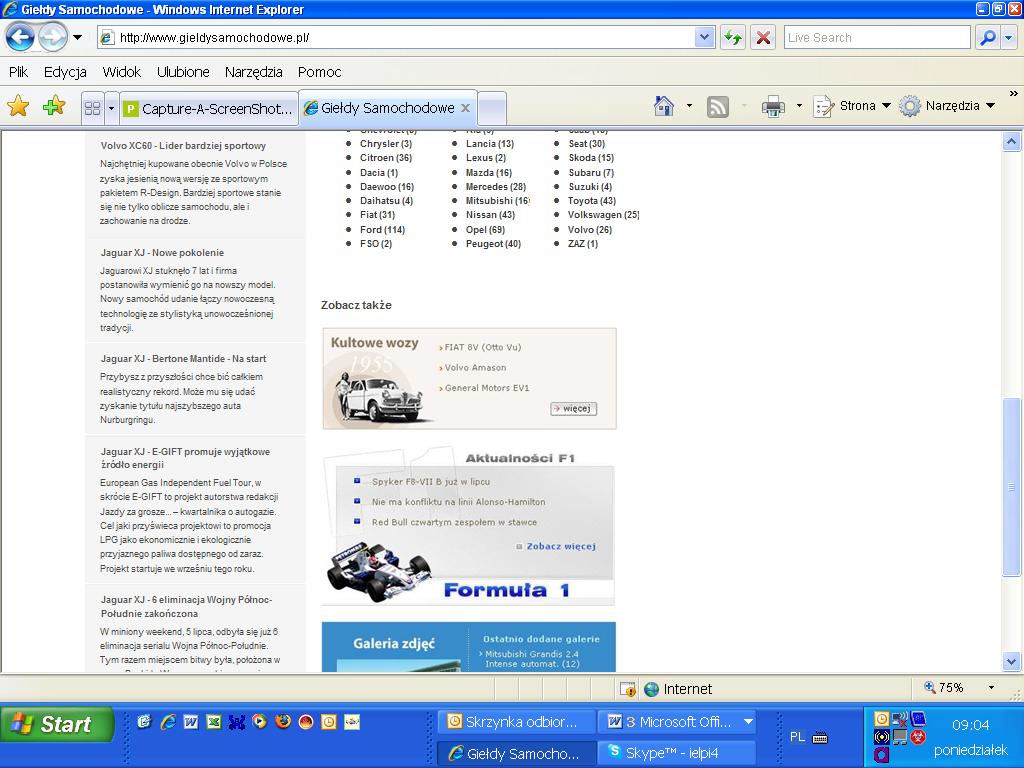Launch Firefox from the Quick Launch bar
Image resolution: width=1024 pixels, height=768 pixels.
click(x=283, y=722)
